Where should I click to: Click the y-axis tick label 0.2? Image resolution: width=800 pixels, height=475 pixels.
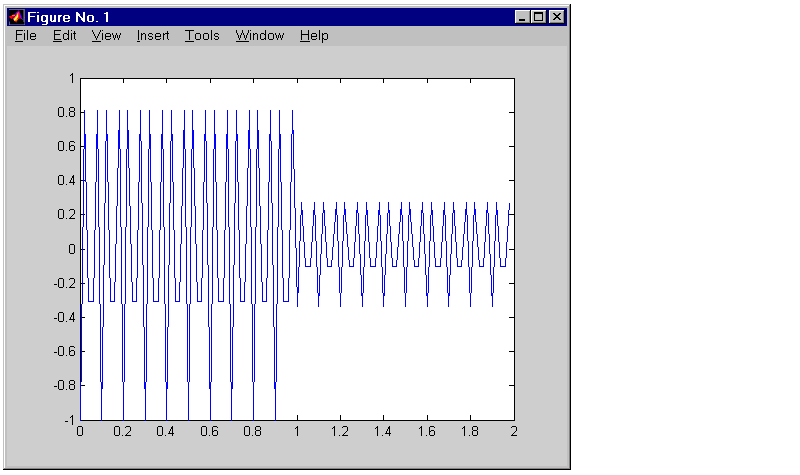pyautogui.click(x=65, y=215)
